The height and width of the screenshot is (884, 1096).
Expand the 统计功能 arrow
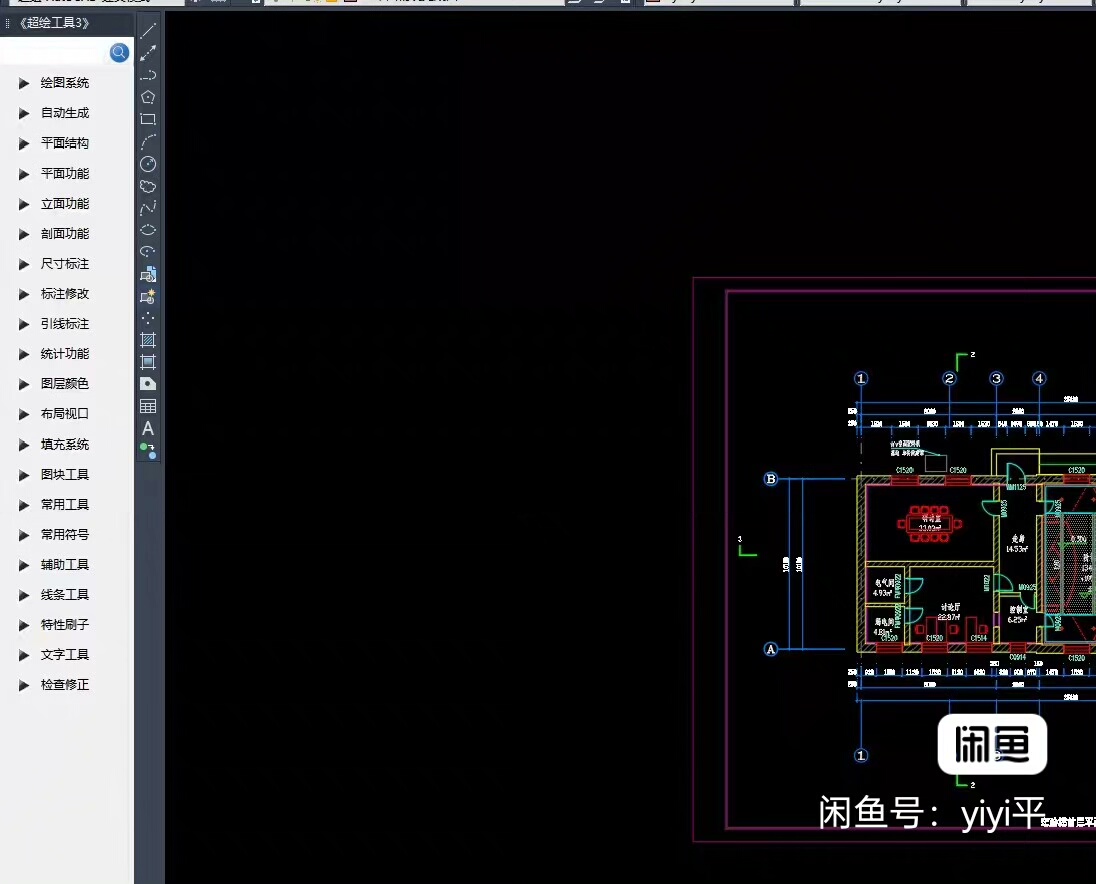[24, 354]
